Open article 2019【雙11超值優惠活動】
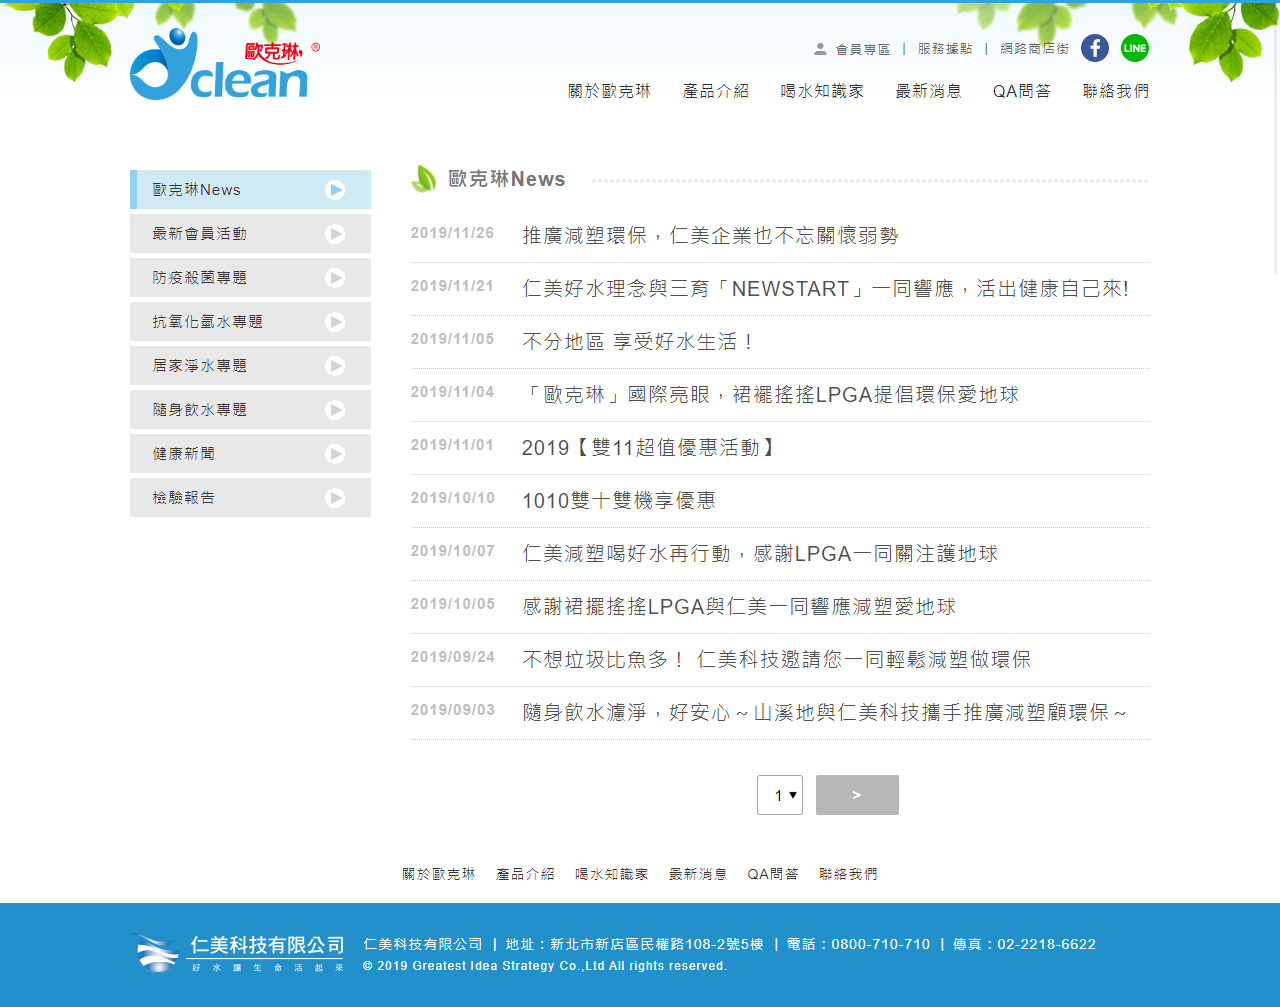The image size is (1280, 1007). tap(650, 448)
